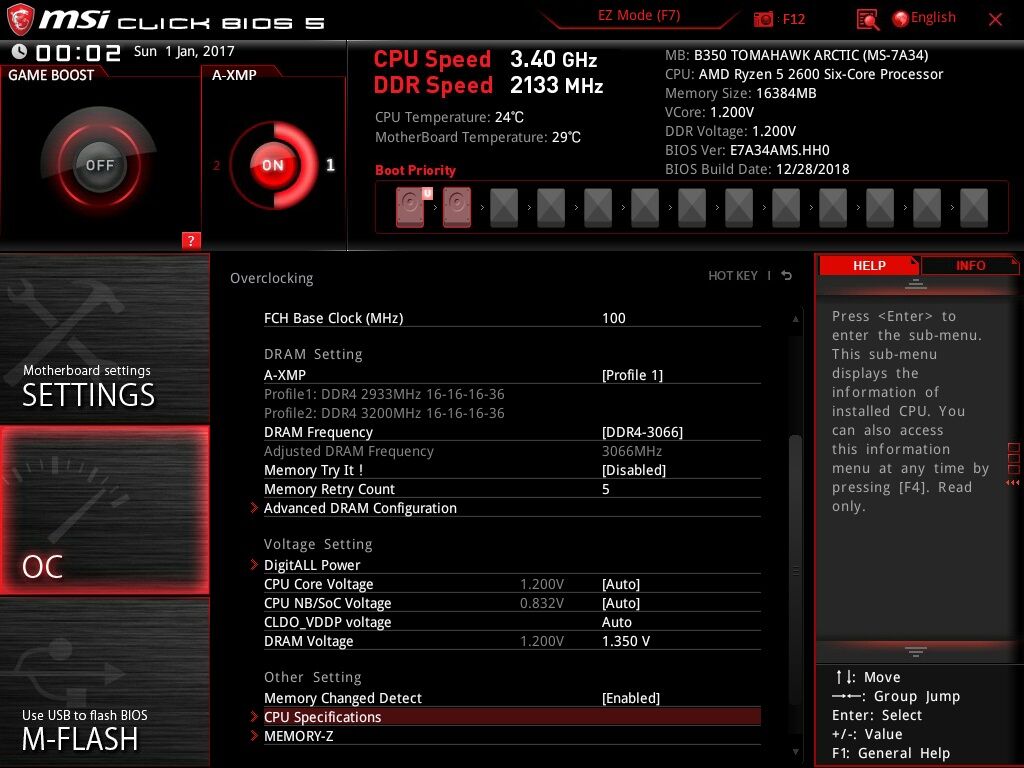The height and width of the screenshot is (768, 1024).
Task: Click the help panel top collapse handle
Action: [916, 284]
